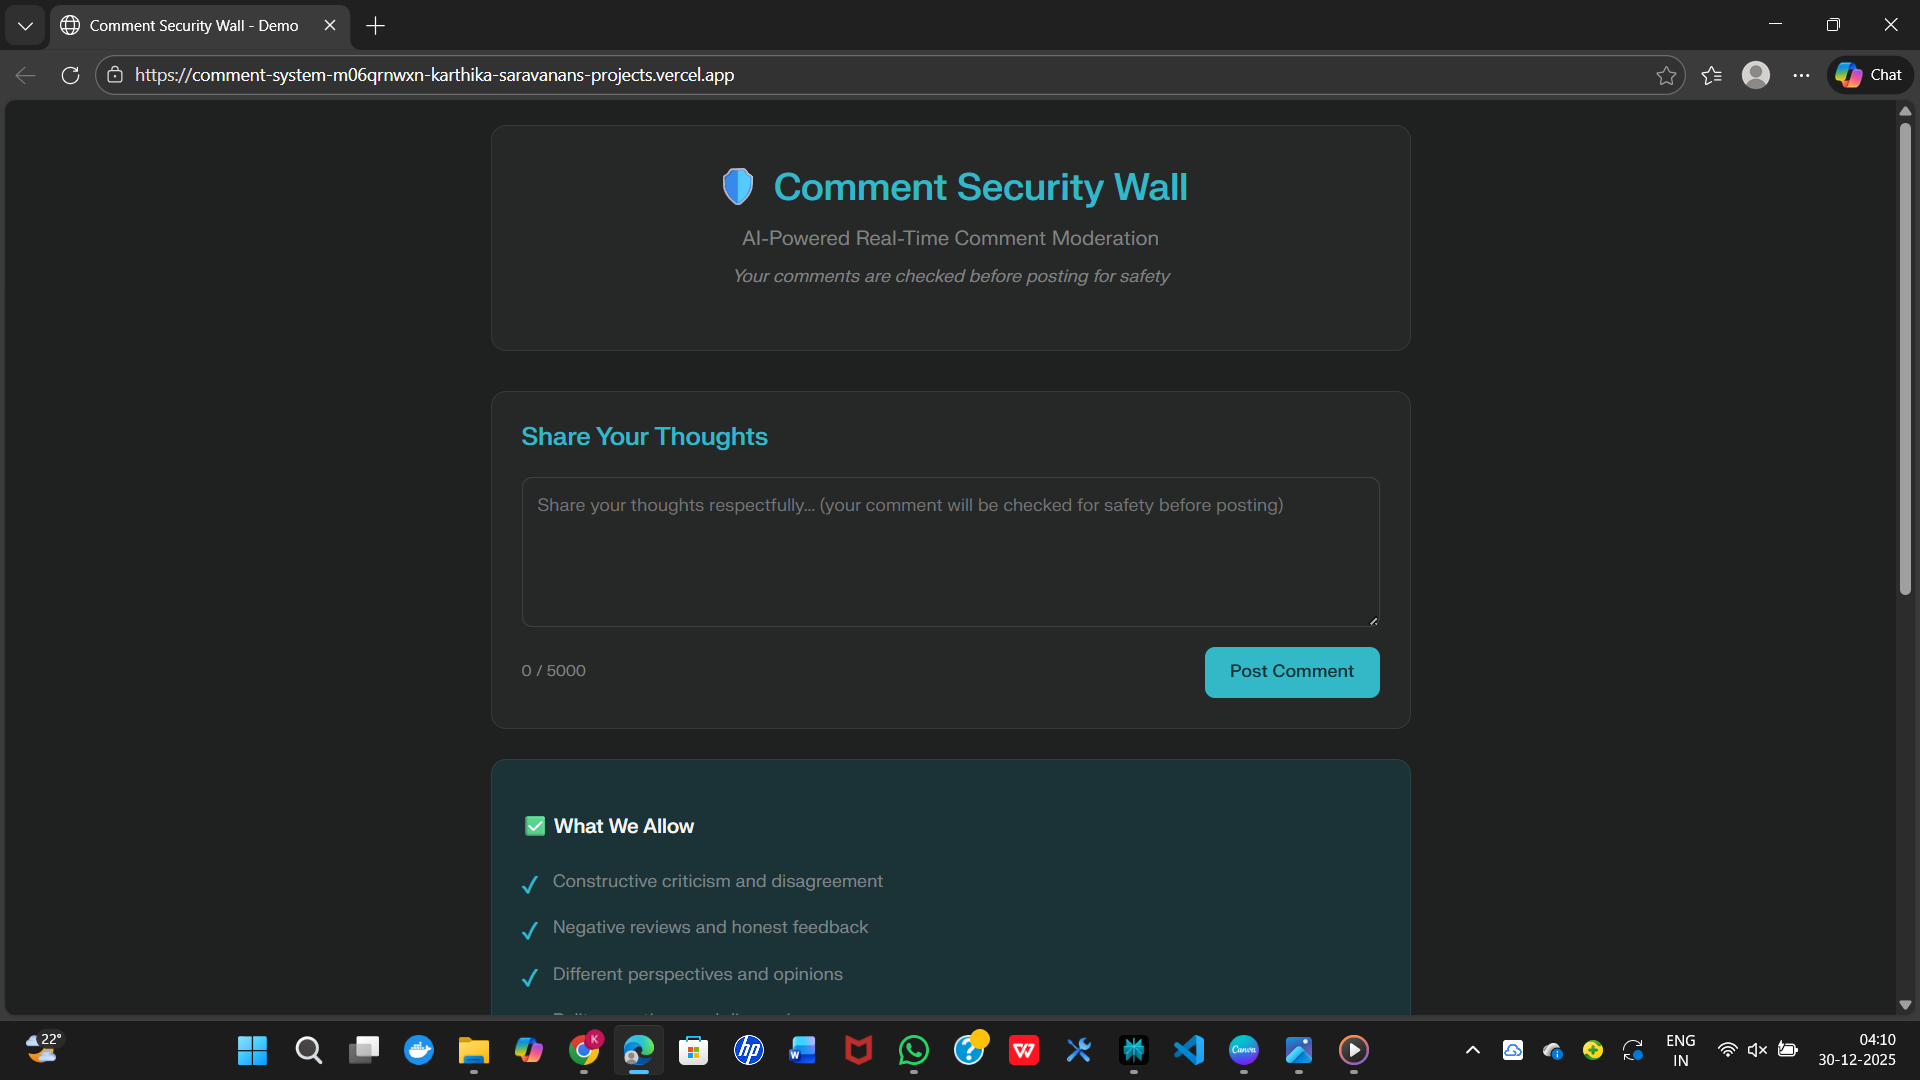Refresh the page with reload icon
This screenshot has width=1920, height=1080.
[x=70, y=75]
